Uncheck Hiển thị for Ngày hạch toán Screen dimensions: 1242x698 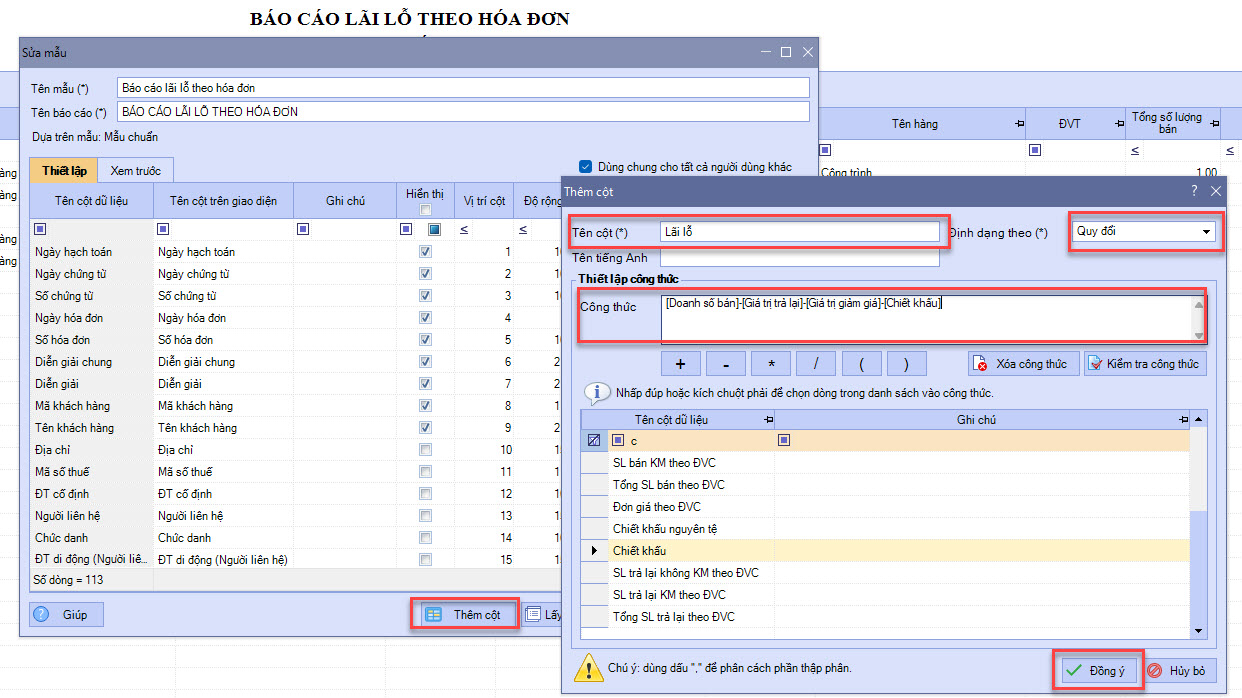(x=426, y=252)
